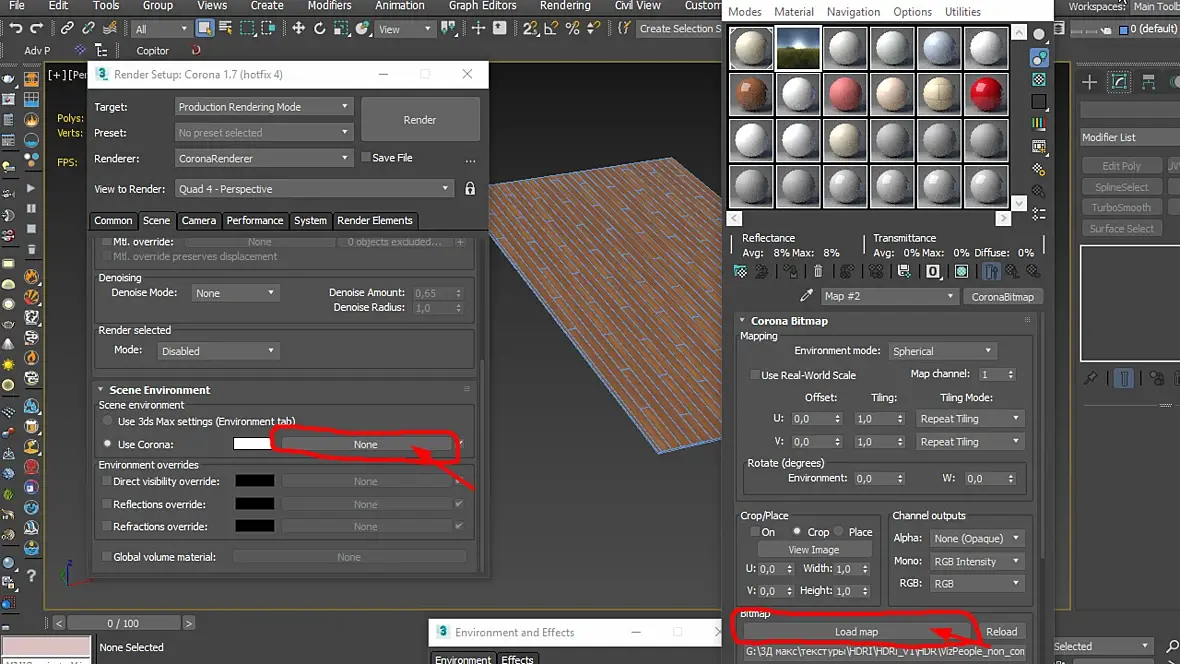Click the Load map button

point(856,632)
